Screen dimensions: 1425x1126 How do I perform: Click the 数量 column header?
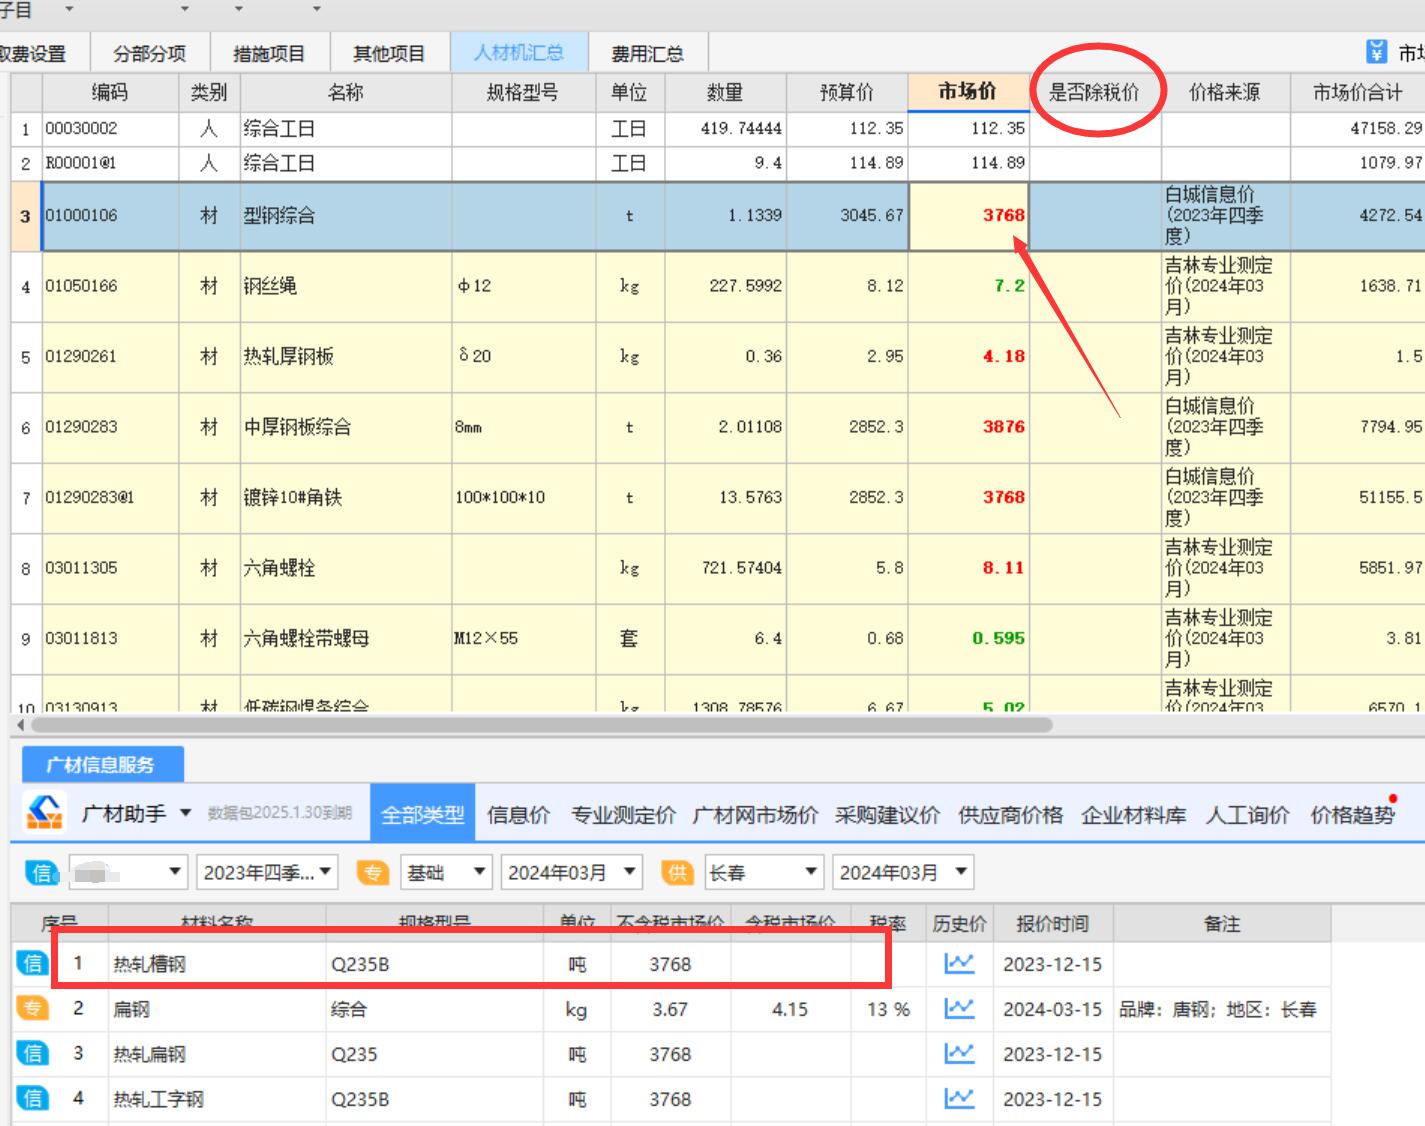coord(725,93)
